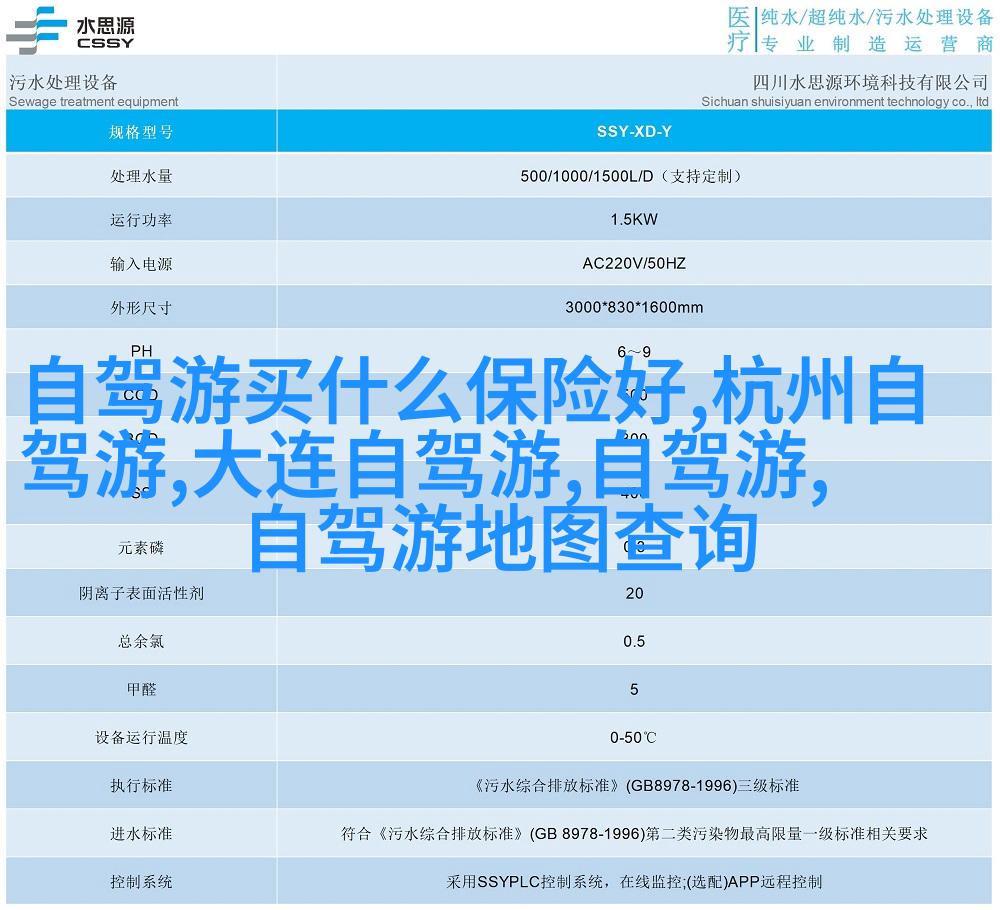The image size is (1000, 910).
Task: Click the 'Sichuan shuisiyuan environment technology co., ltd' text
Action: (844, 101)
